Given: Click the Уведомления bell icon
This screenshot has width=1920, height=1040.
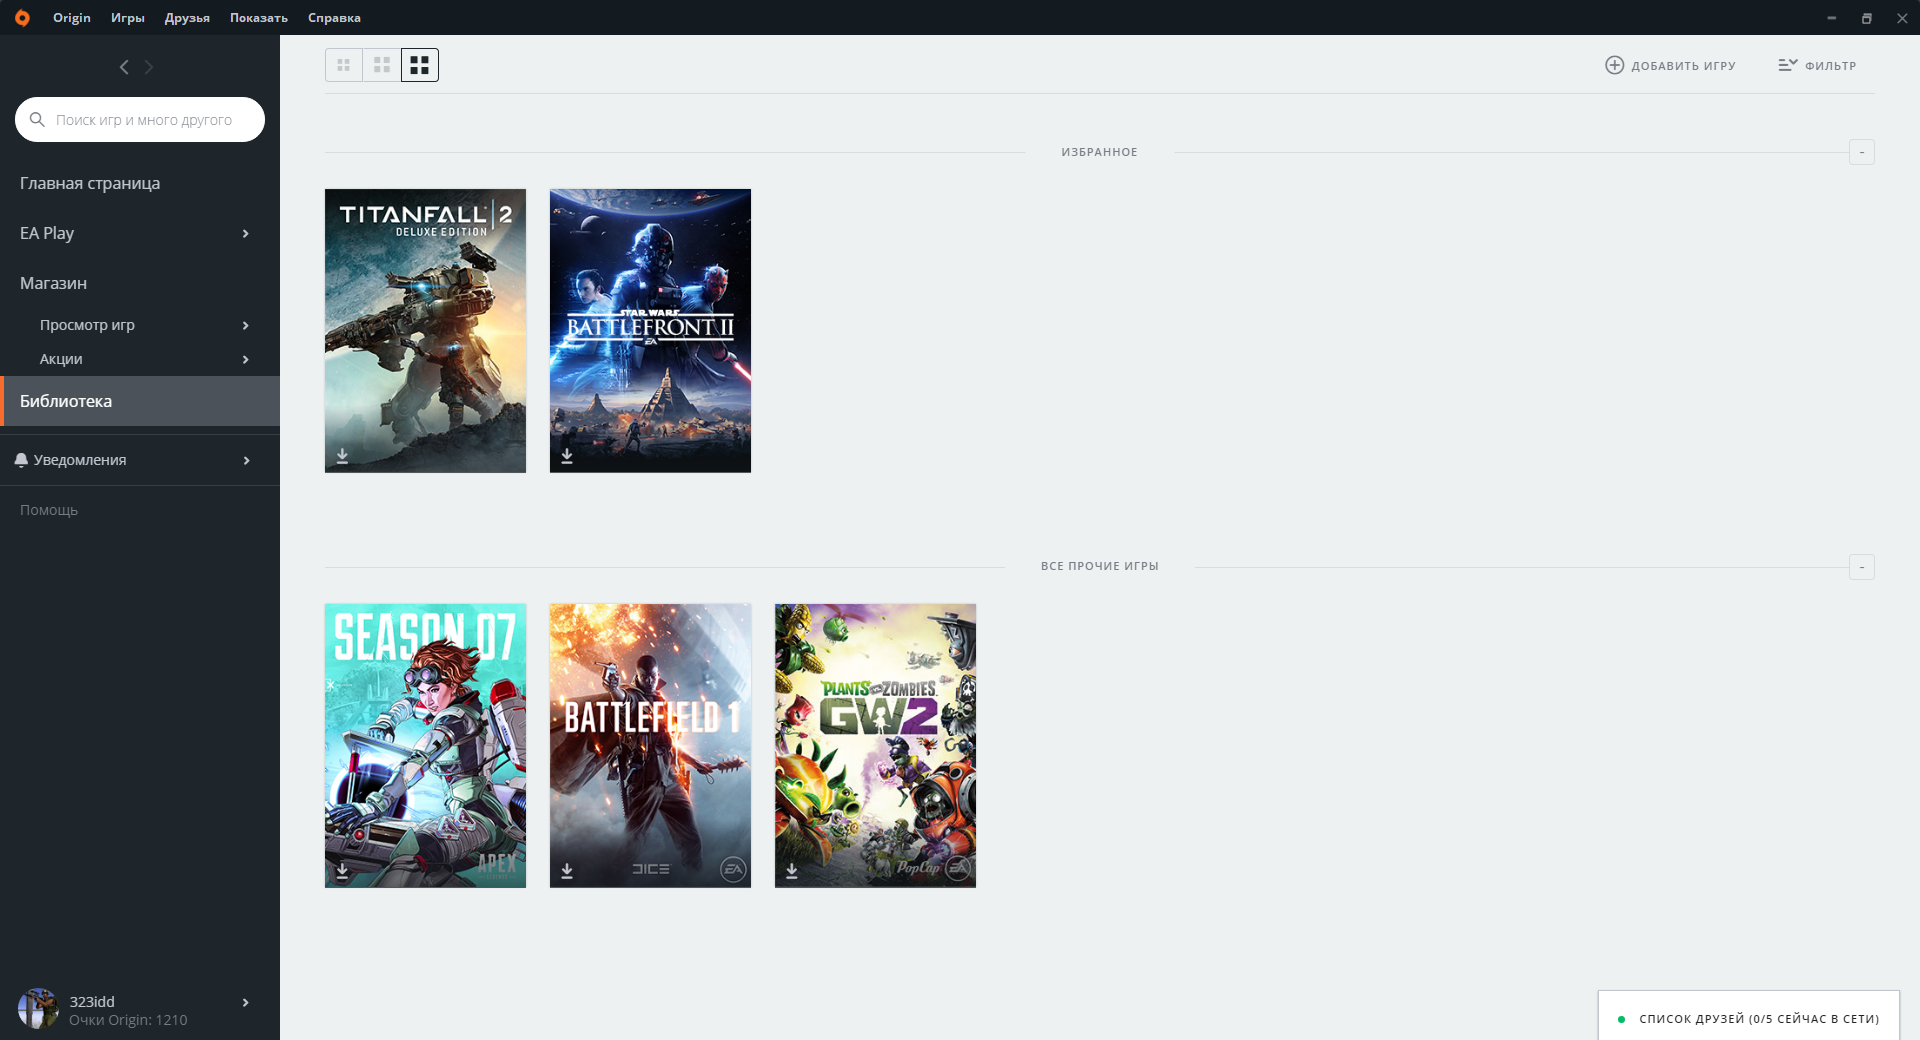Looking at the screenshot, I should click(x=21, y=460).
